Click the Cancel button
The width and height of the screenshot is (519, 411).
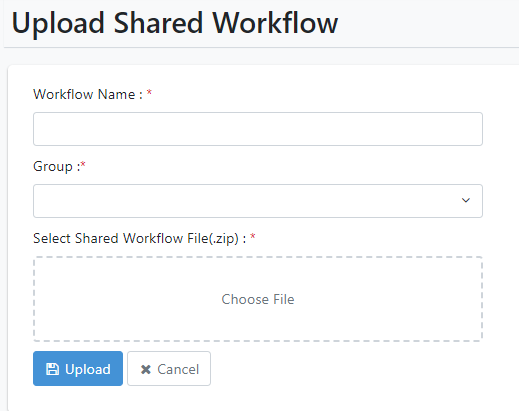tap(169, 368)
